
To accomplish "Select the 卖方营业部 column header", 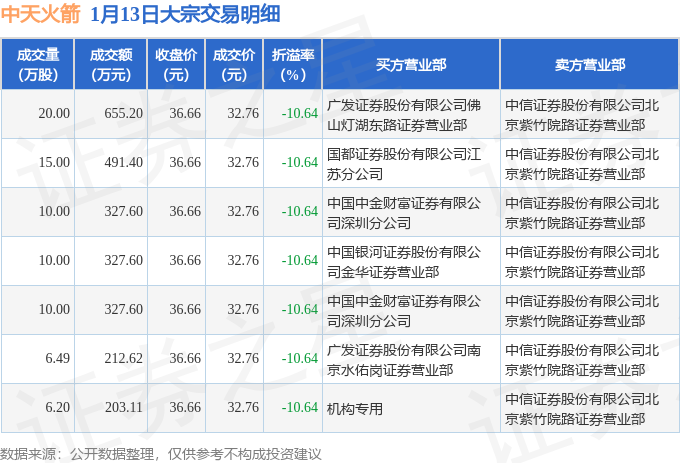I will tap(590, 65).
